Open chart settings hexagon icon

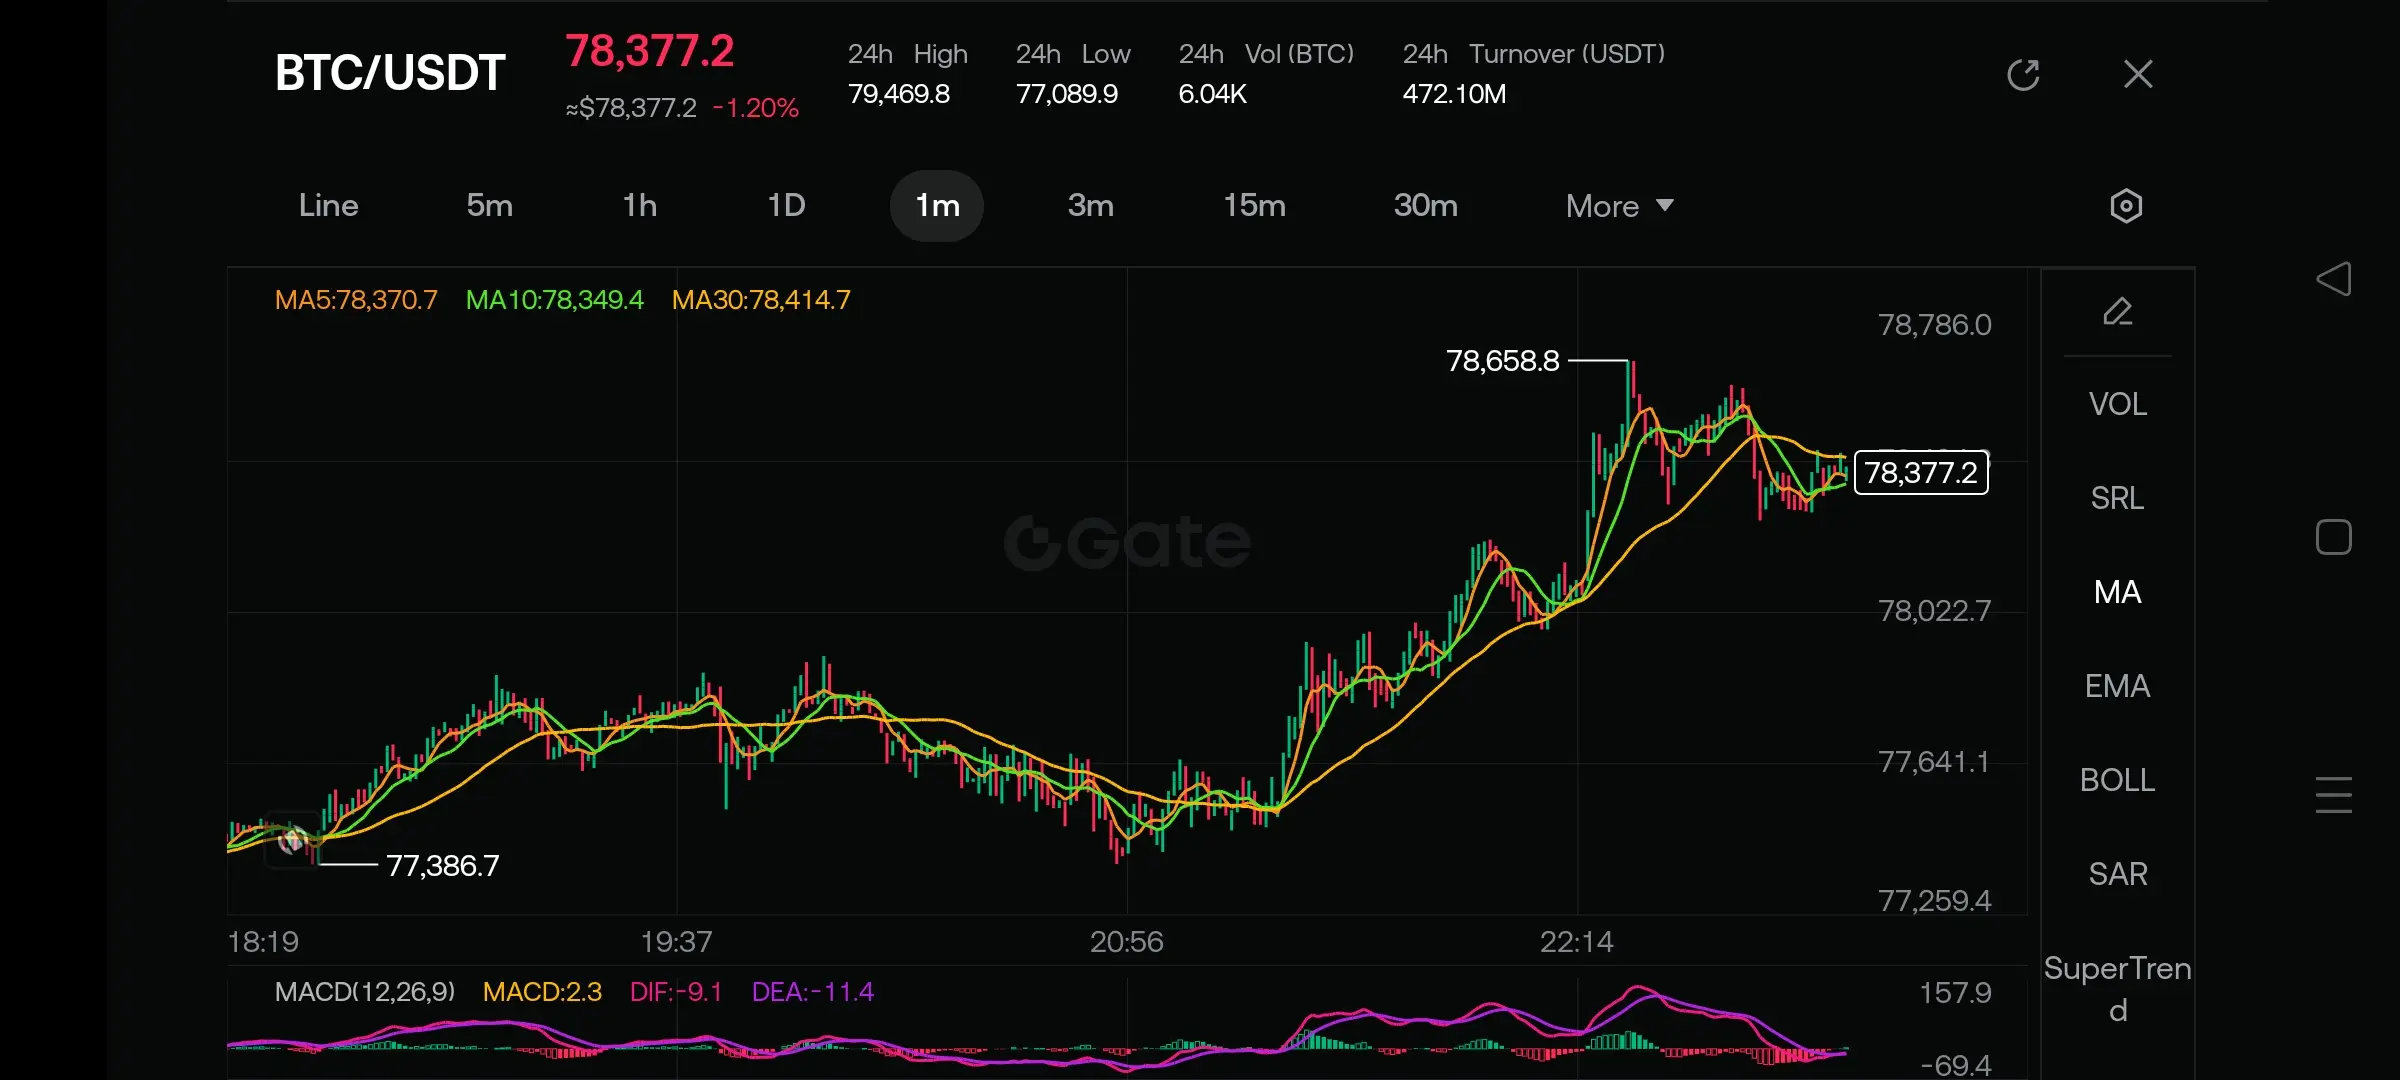click(x=2125, y=206)
